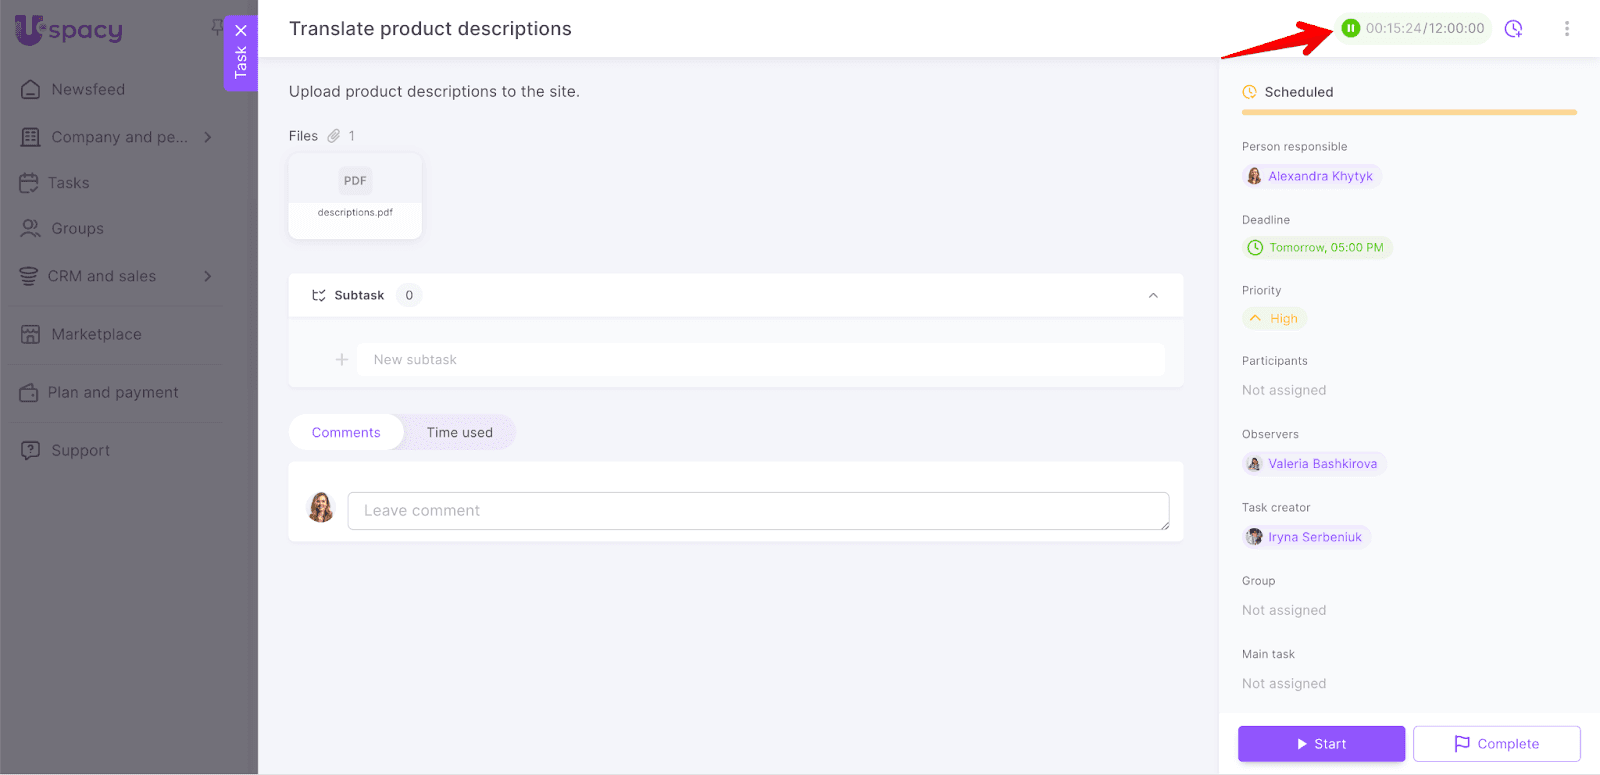Expand Company and people submenu
Image resolution: width=1600 pixels, height=775 pixels.
(x=208, y=137)
